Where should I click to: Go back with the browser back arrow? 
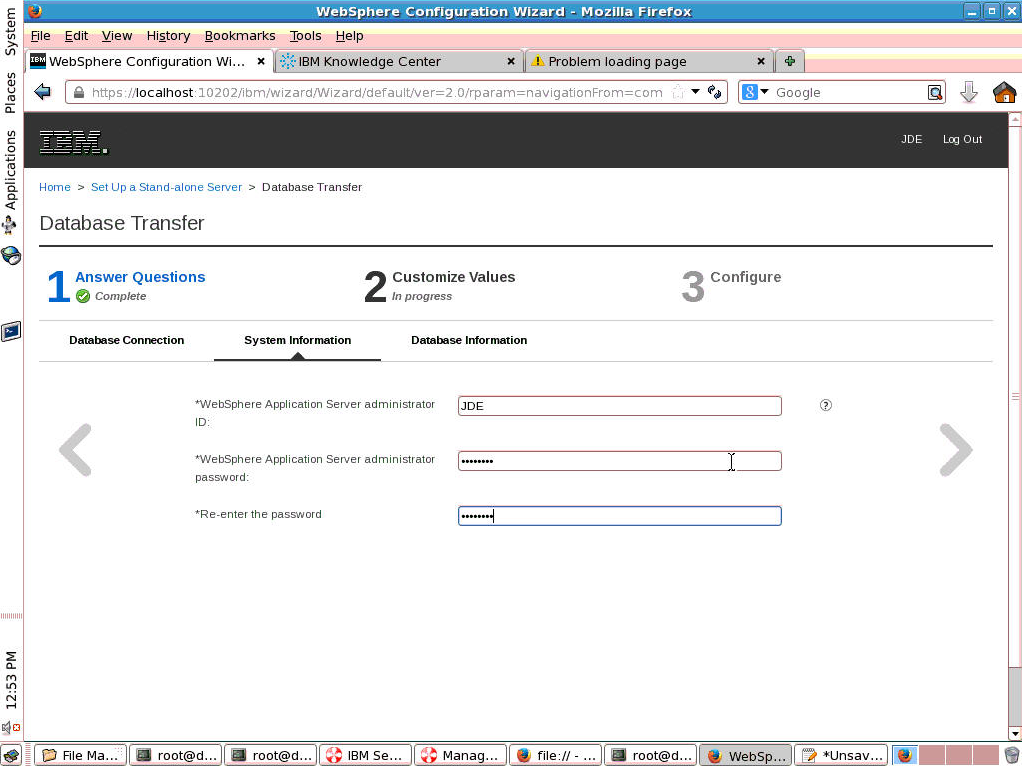click(x=43, y=92)
